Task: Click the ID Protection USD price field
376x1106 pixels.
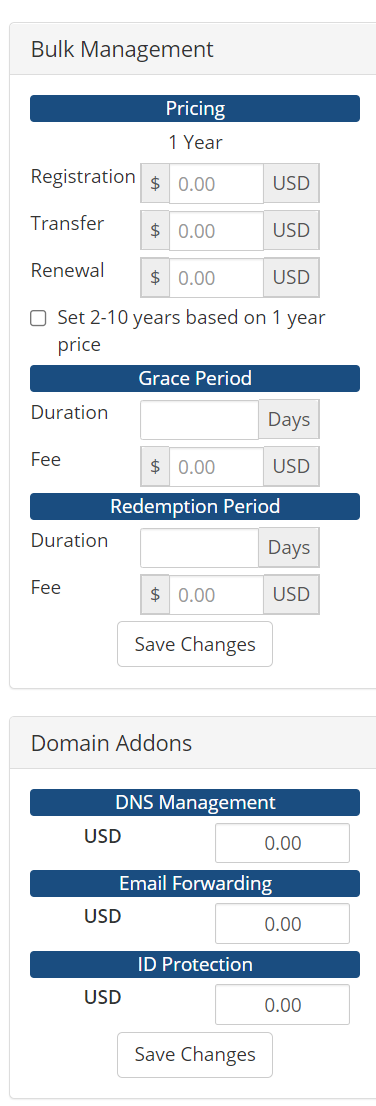Action: (282, 1004)
